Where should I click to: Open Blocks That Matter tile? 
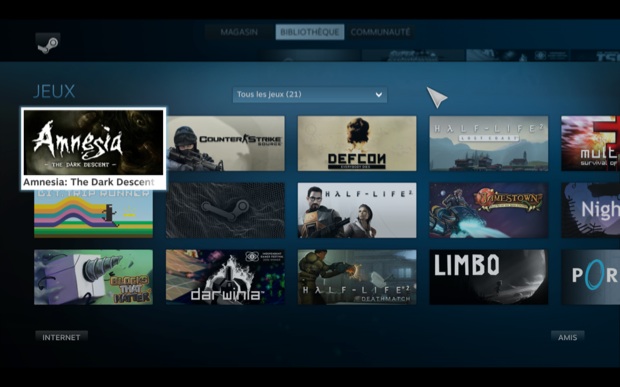coord(93,277)
